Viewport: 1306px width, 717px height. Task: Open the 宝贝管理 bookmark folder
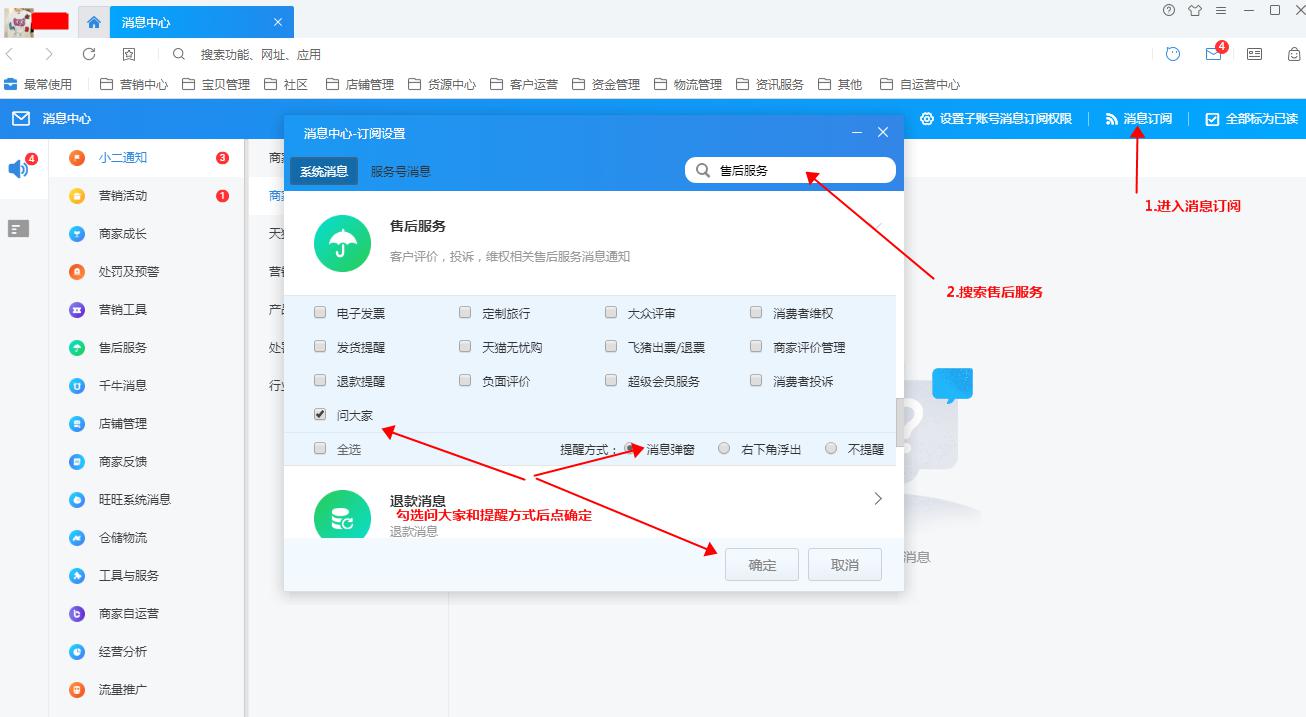(216, 84)
